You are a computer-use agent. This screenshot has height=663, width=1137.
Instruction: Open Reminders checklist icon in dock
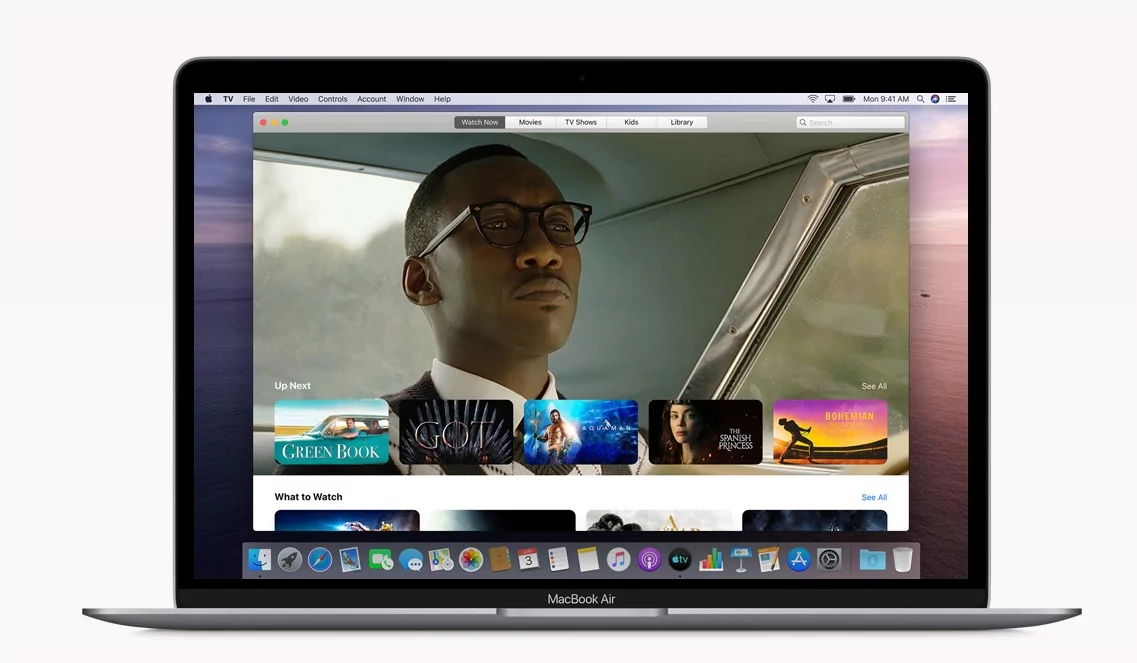(x=558, y=559)
